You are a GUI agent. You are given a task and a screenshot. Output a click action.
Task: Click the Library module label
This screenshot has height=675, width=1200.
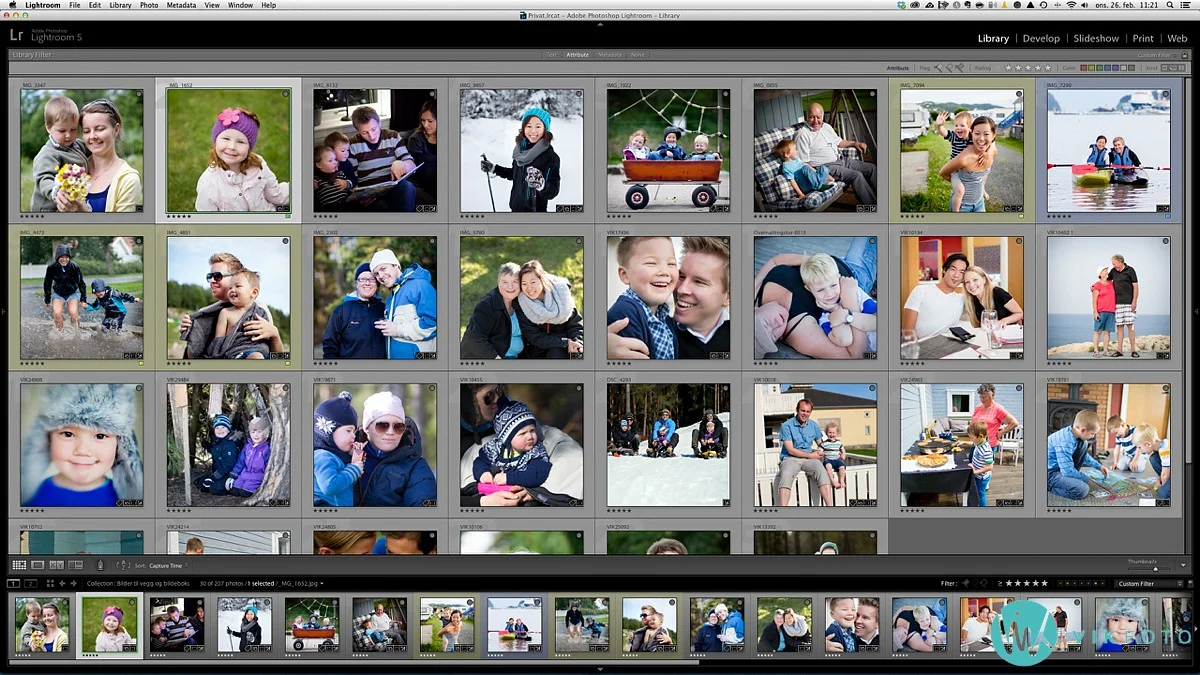coord(993,38)
